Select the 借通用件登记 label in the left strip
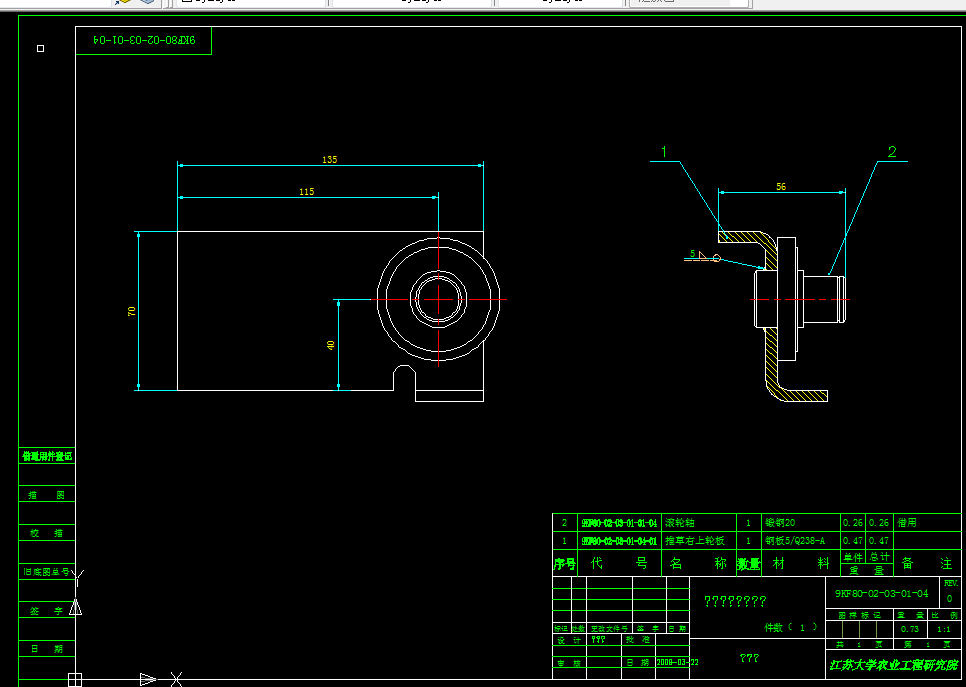This screenshot has width=966, height=687. coord(47,457)
